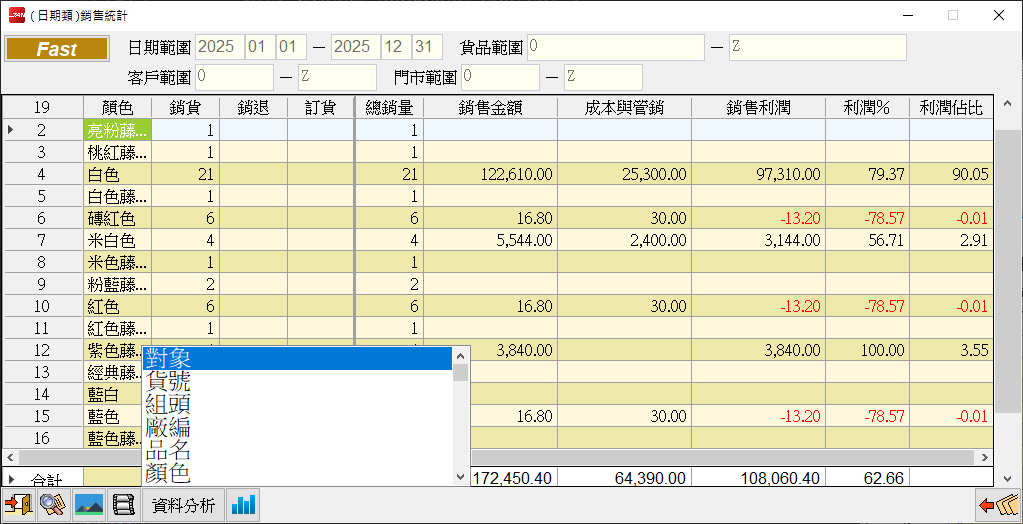This screenshot has width=1023, height=524.
Task: Select the highlighted 亮粉藤 color cell
Action: (x=117, y=130)
